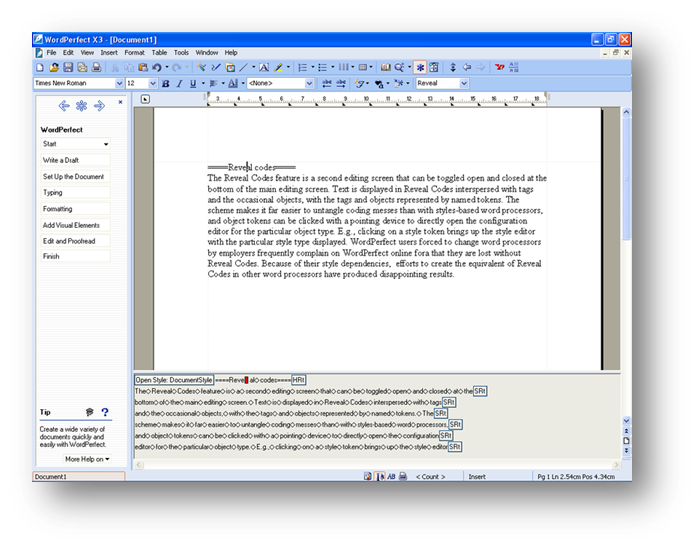
Task: Click the ruler tab type selector icon
Action: [x=145, y=99]
